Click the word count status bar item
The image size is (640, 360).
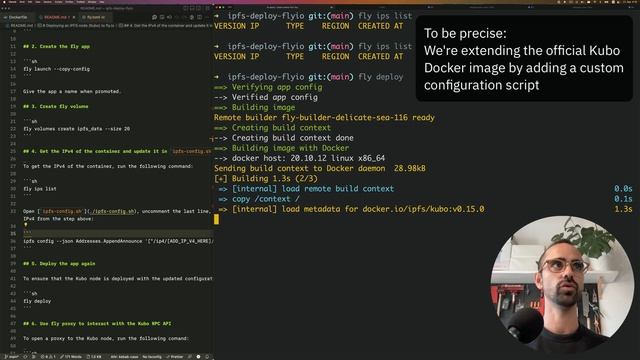tap(71, 357)
